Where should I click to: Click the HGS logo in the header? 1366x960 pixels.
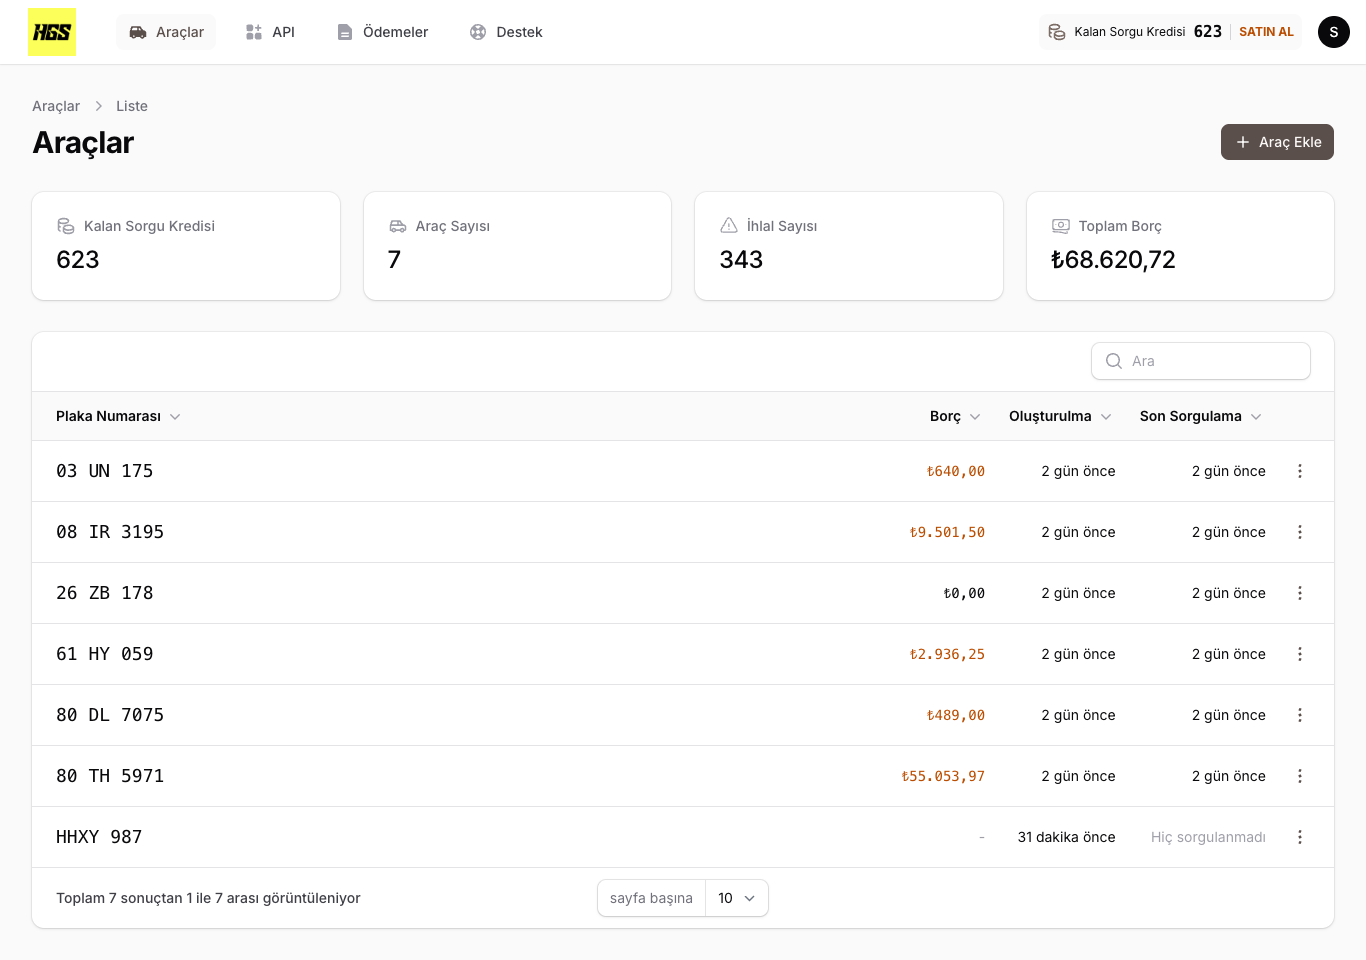[x=52, y=32]
